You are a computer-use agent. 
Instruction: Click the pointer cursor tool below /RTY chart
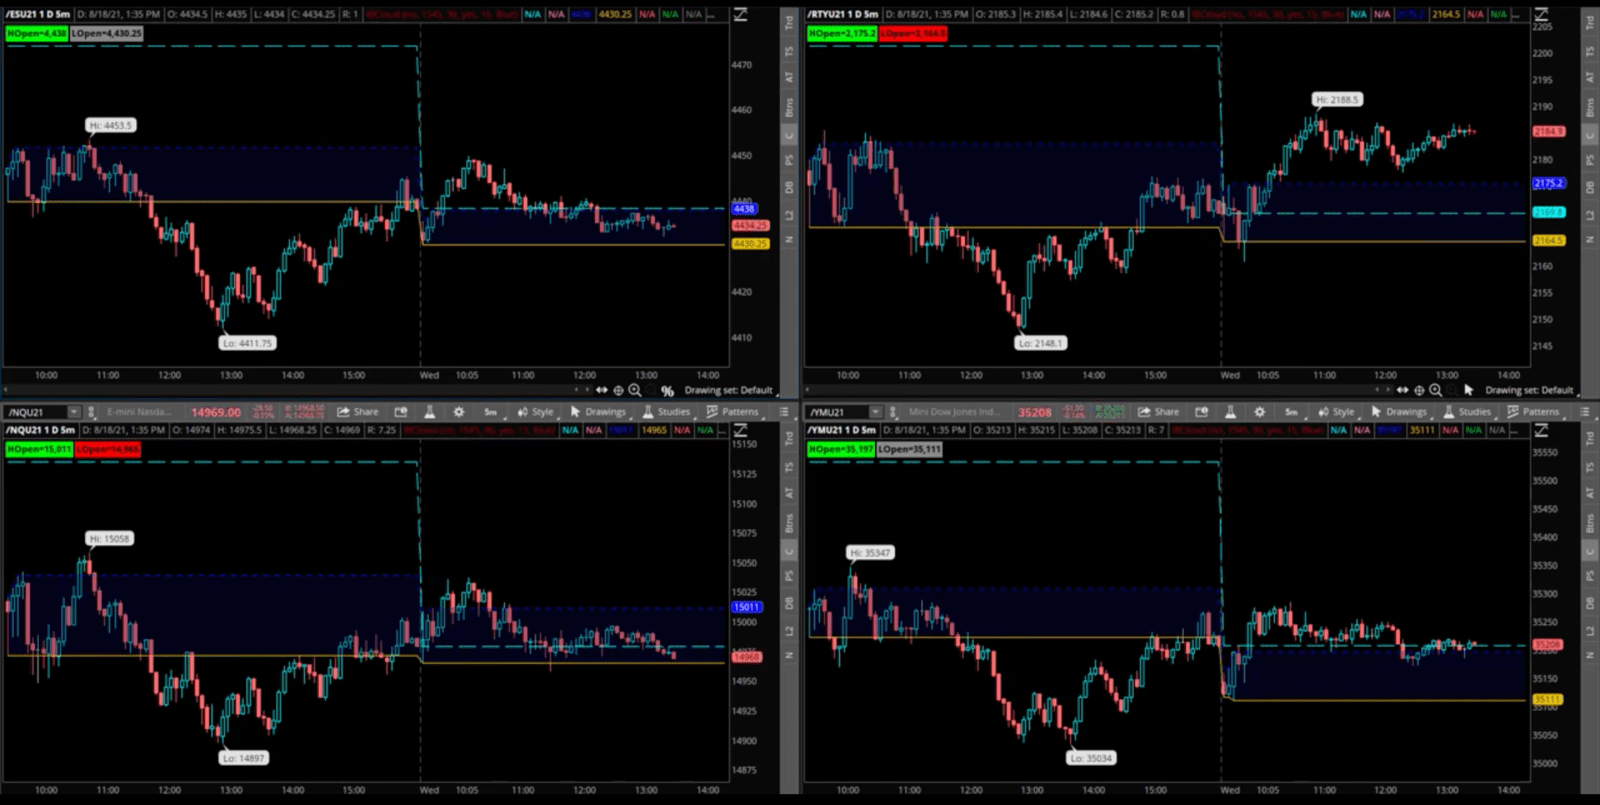(x=1468, y=390)
